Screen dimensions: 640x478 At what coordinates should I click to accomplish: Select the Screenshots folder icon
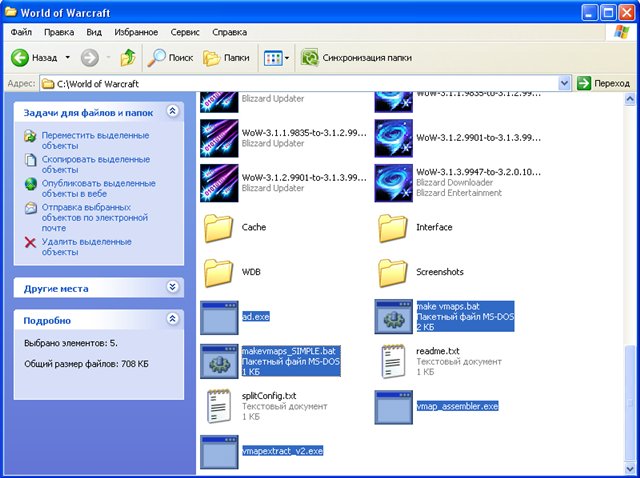pos(393,273)
